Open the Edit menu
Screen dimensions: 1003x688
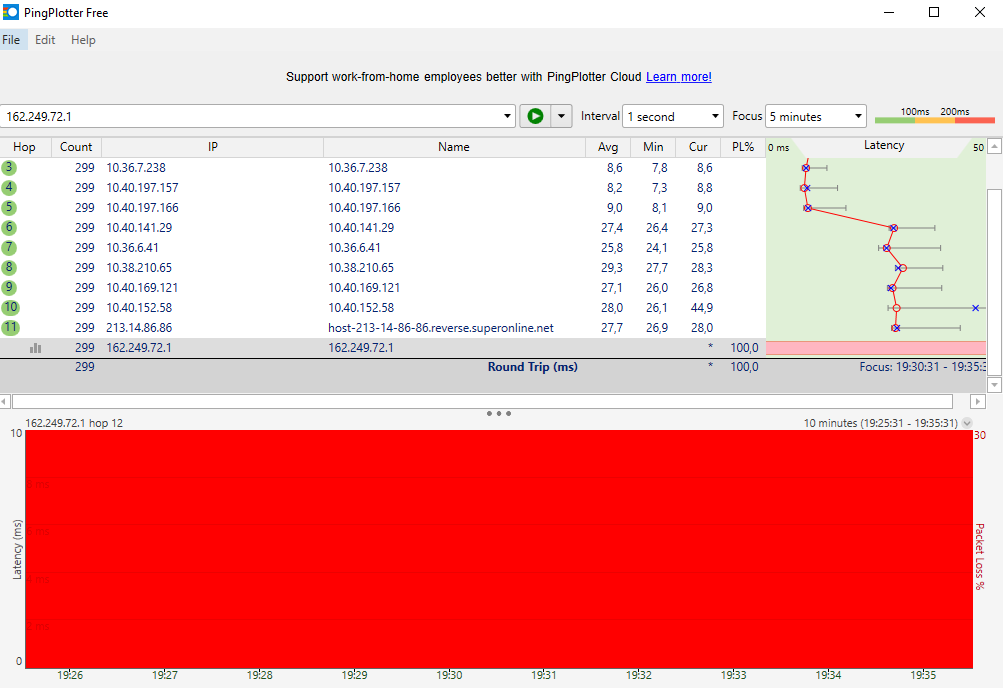45,40
